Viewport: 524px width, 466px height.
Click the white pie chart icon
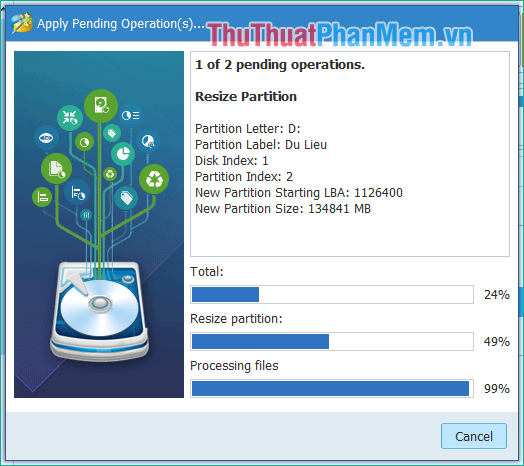[x=123, y=154]
